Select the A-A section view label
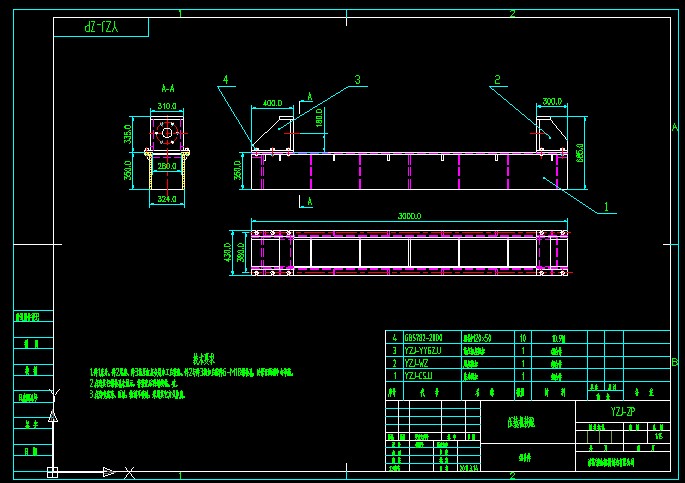This screenshot has height=483, width=685. coord(168,88)
